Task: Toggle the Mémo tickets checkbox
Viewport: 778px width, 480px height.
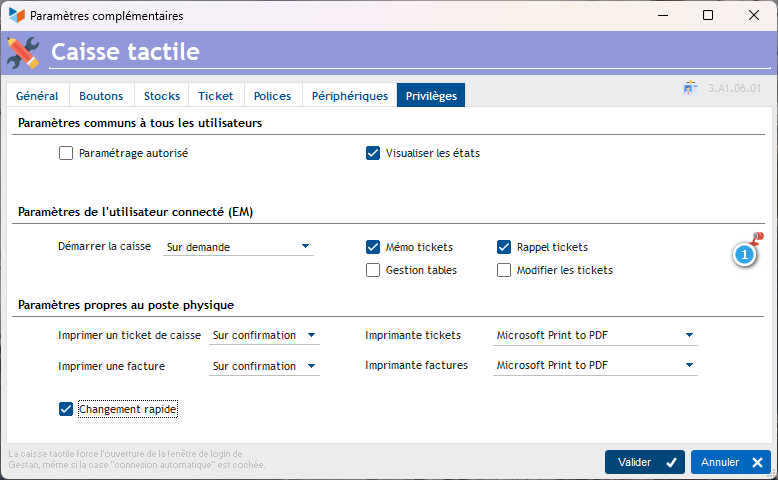Action: 373,247
